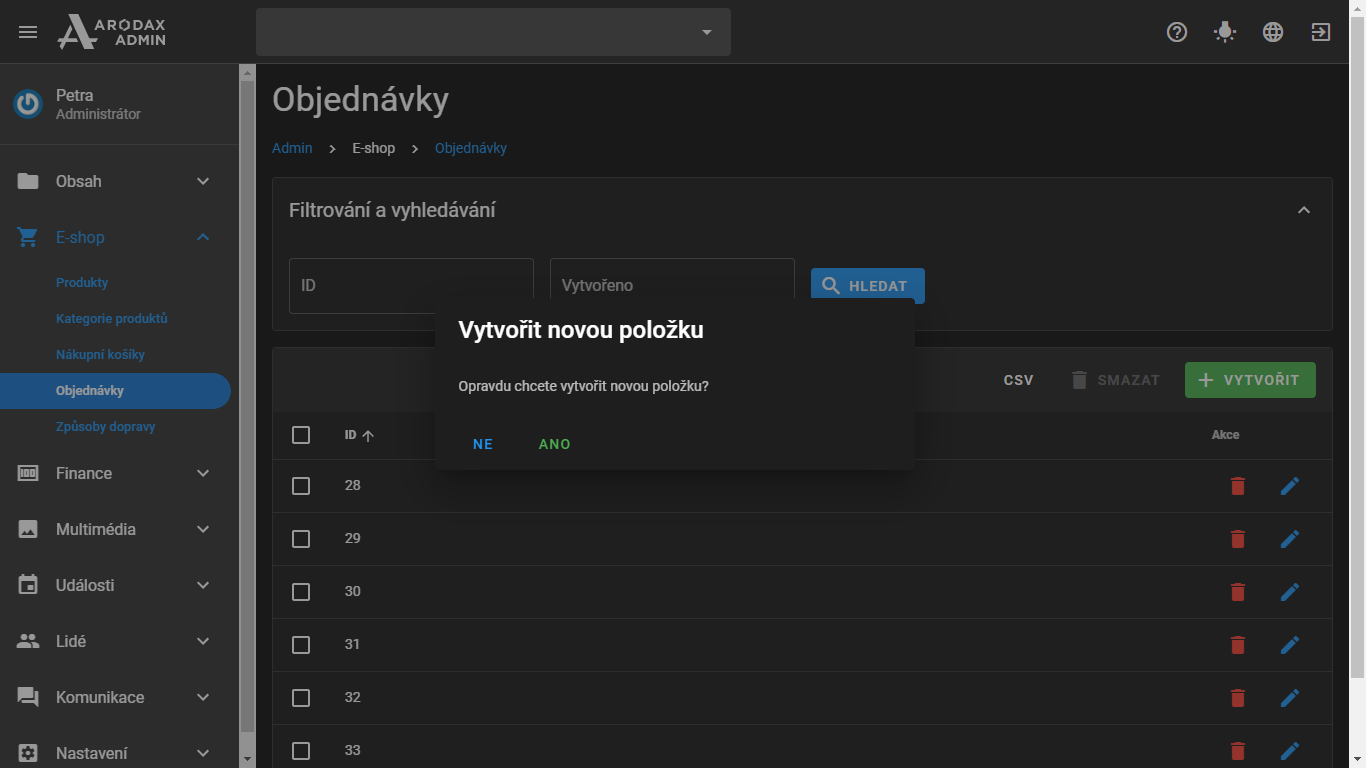Select all rows via header checkbox
The width and height of the screenshot is (1366, 768).
click(x=301, y=435)
